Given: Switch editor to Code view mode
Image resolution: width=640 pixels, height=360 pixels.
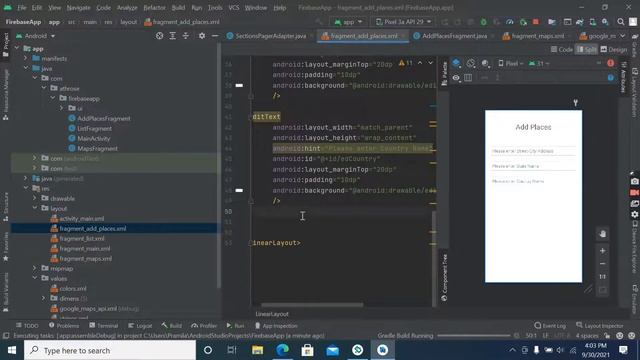Looking at the screenshot, I should click(562, 49).
